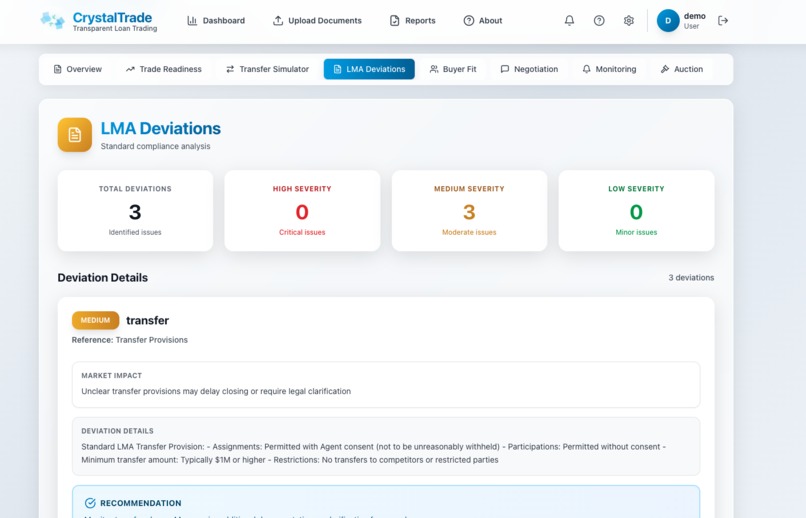Switch to the Negotiation tab
Screen dimensions: 806x518
[x=529, y=69]
